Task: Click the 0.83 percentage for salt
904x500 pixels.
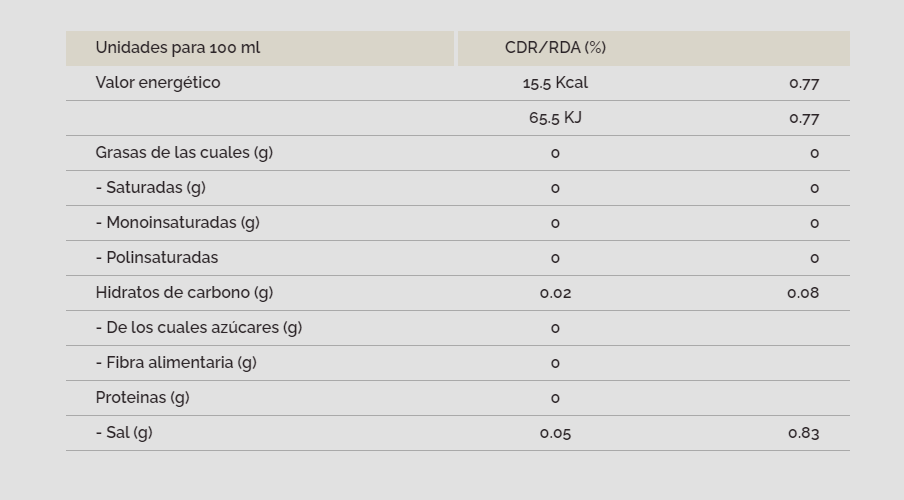Action: click(803, 433)
